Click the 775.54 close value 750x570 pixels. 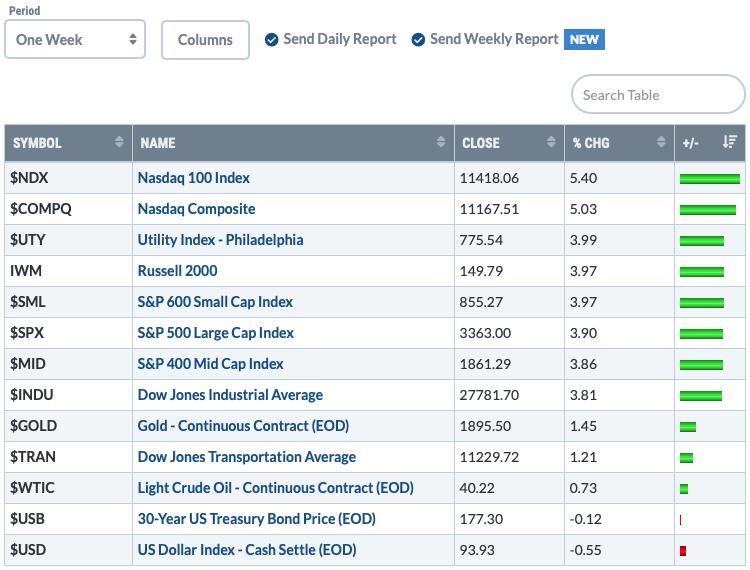tap(481, 240)
